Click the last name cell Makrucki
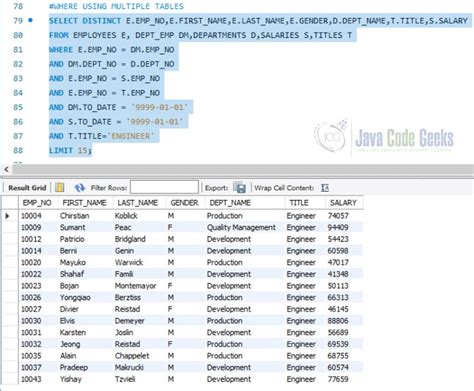The image size is (474, 391). [129, 367]
